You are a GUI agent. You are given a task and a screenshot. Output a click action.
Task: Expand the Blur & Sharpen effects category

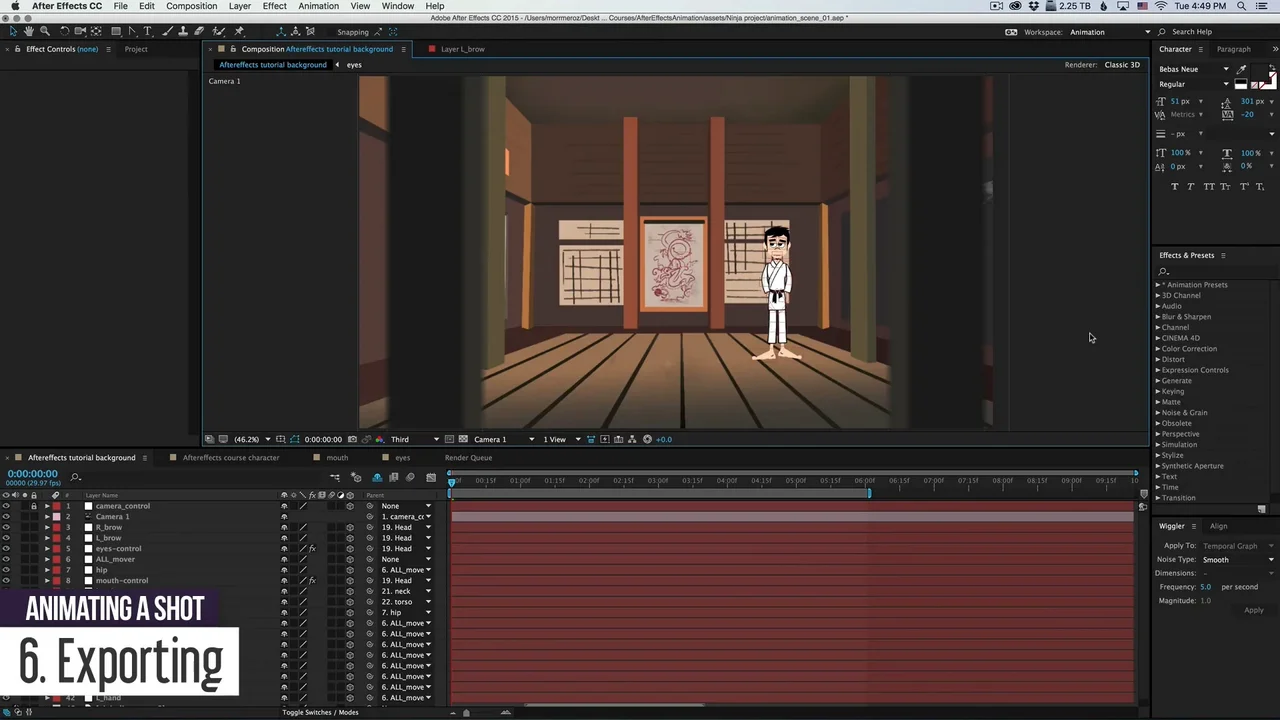1158,317
